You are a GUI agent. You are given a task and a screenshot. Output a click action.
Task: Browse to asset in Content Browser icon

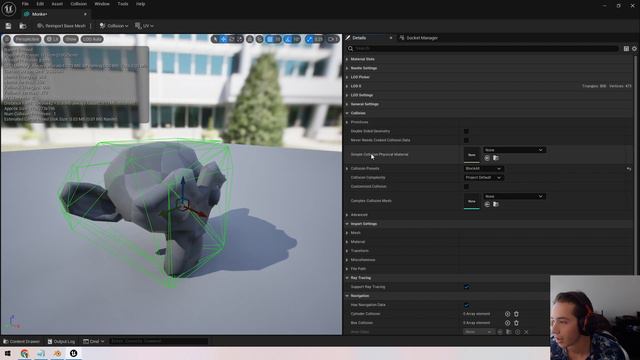coord(23,26)
